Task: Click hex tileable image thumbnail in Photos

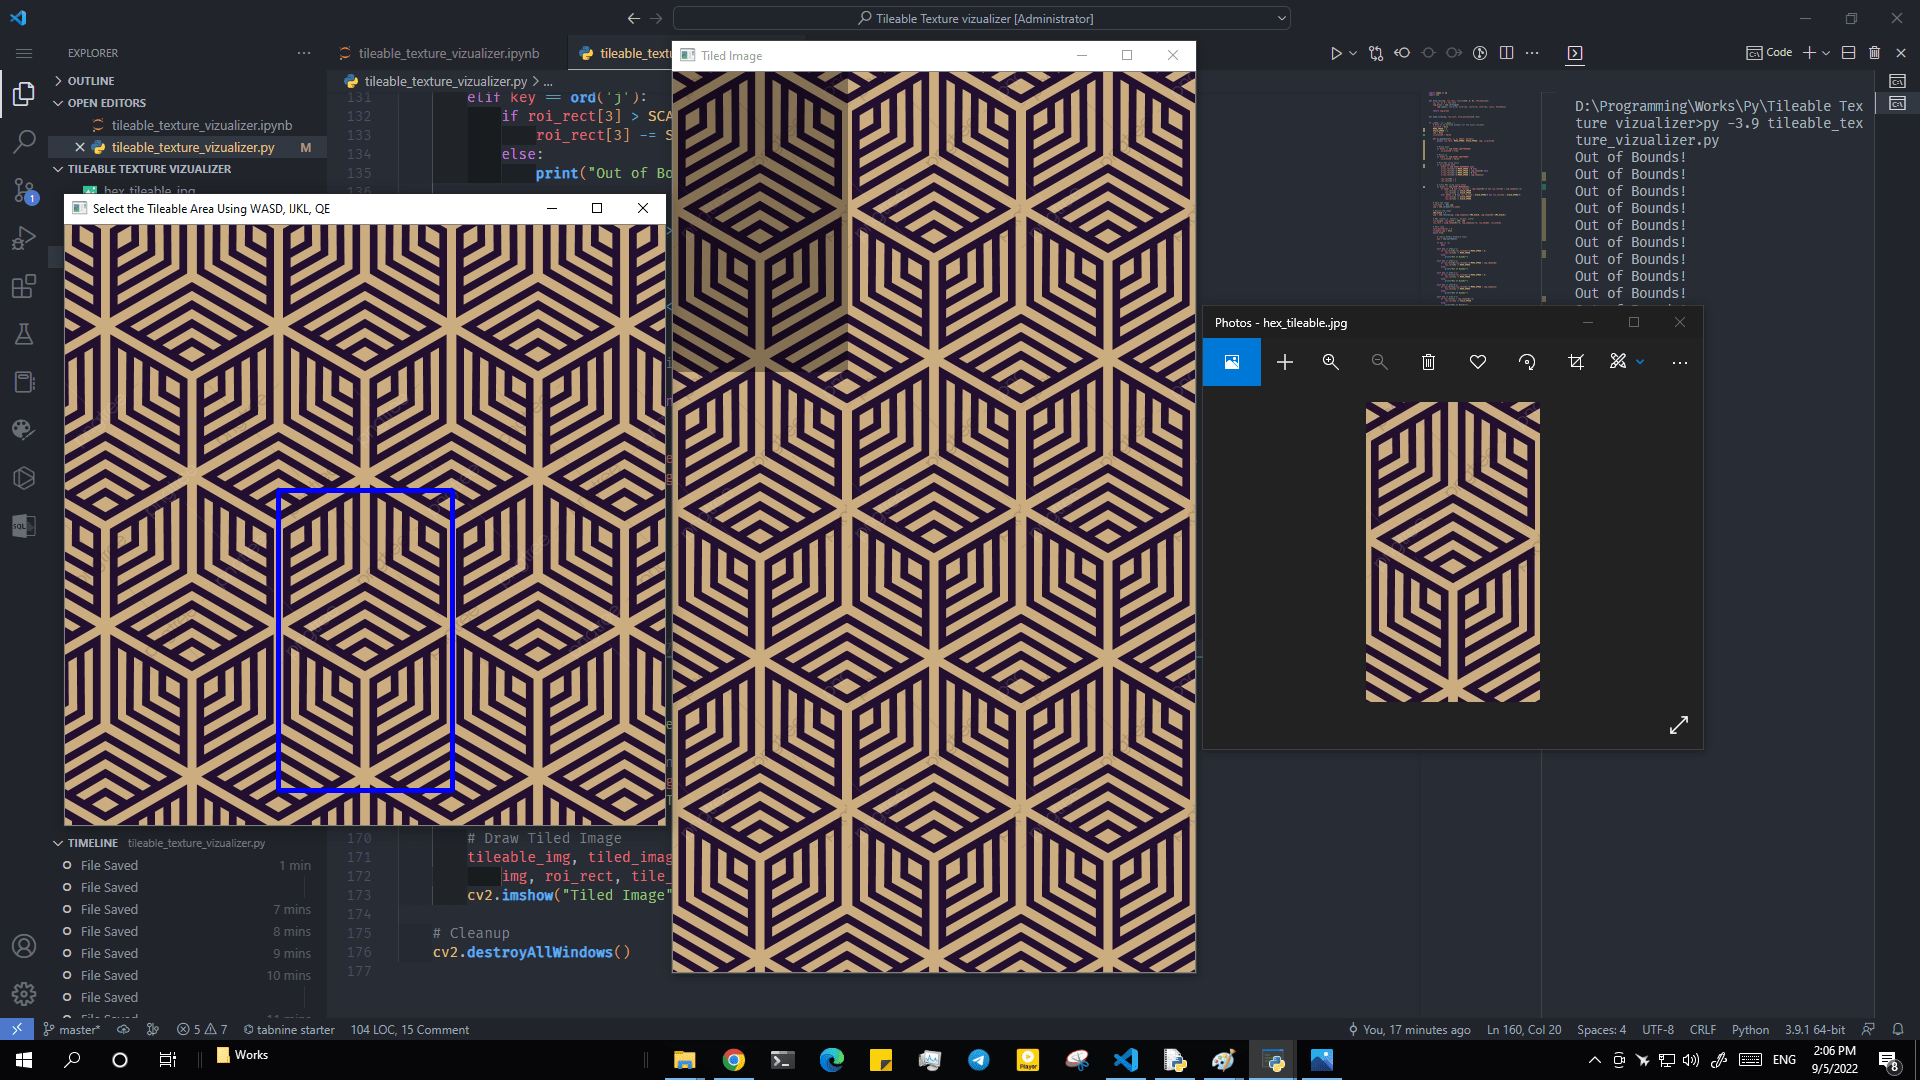Action: [x=1452, y=552]
